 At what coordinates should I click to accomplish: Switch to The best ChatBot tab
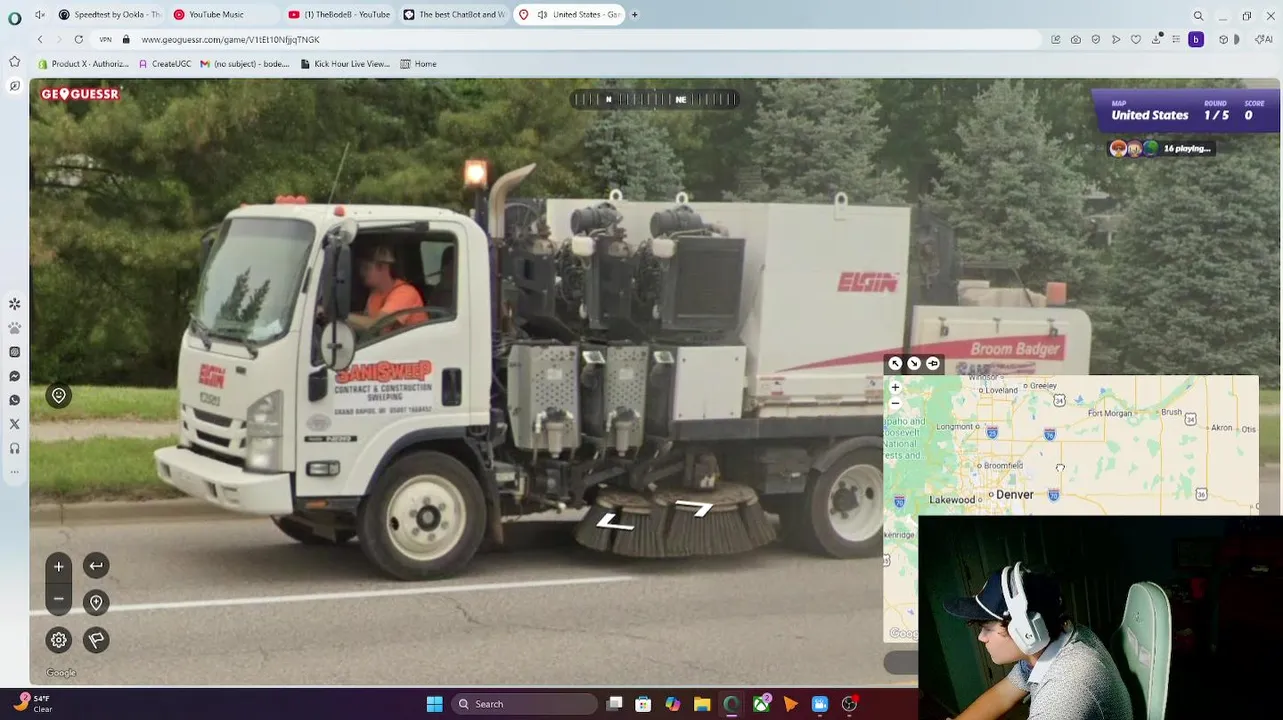point(455,15)
